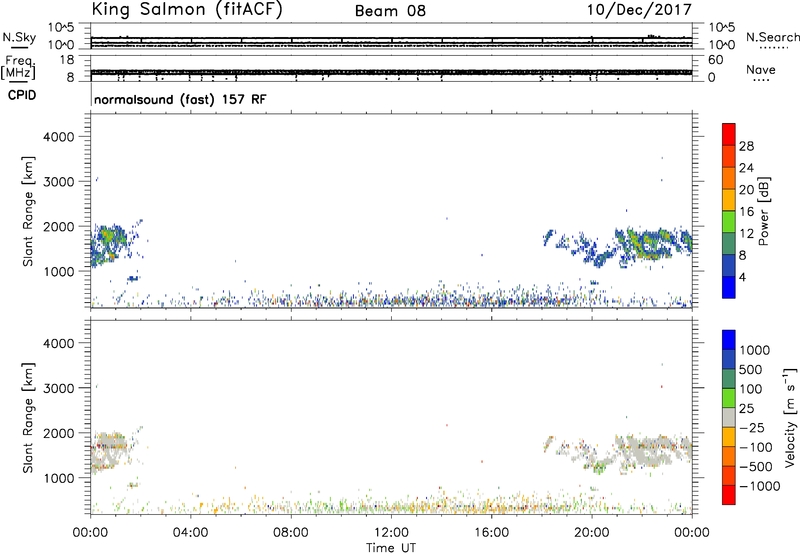Click the blue top segment of Velocity colorbar
This screenshot has height=554, width=800.
pyautogui.click(x=729, y=340)
